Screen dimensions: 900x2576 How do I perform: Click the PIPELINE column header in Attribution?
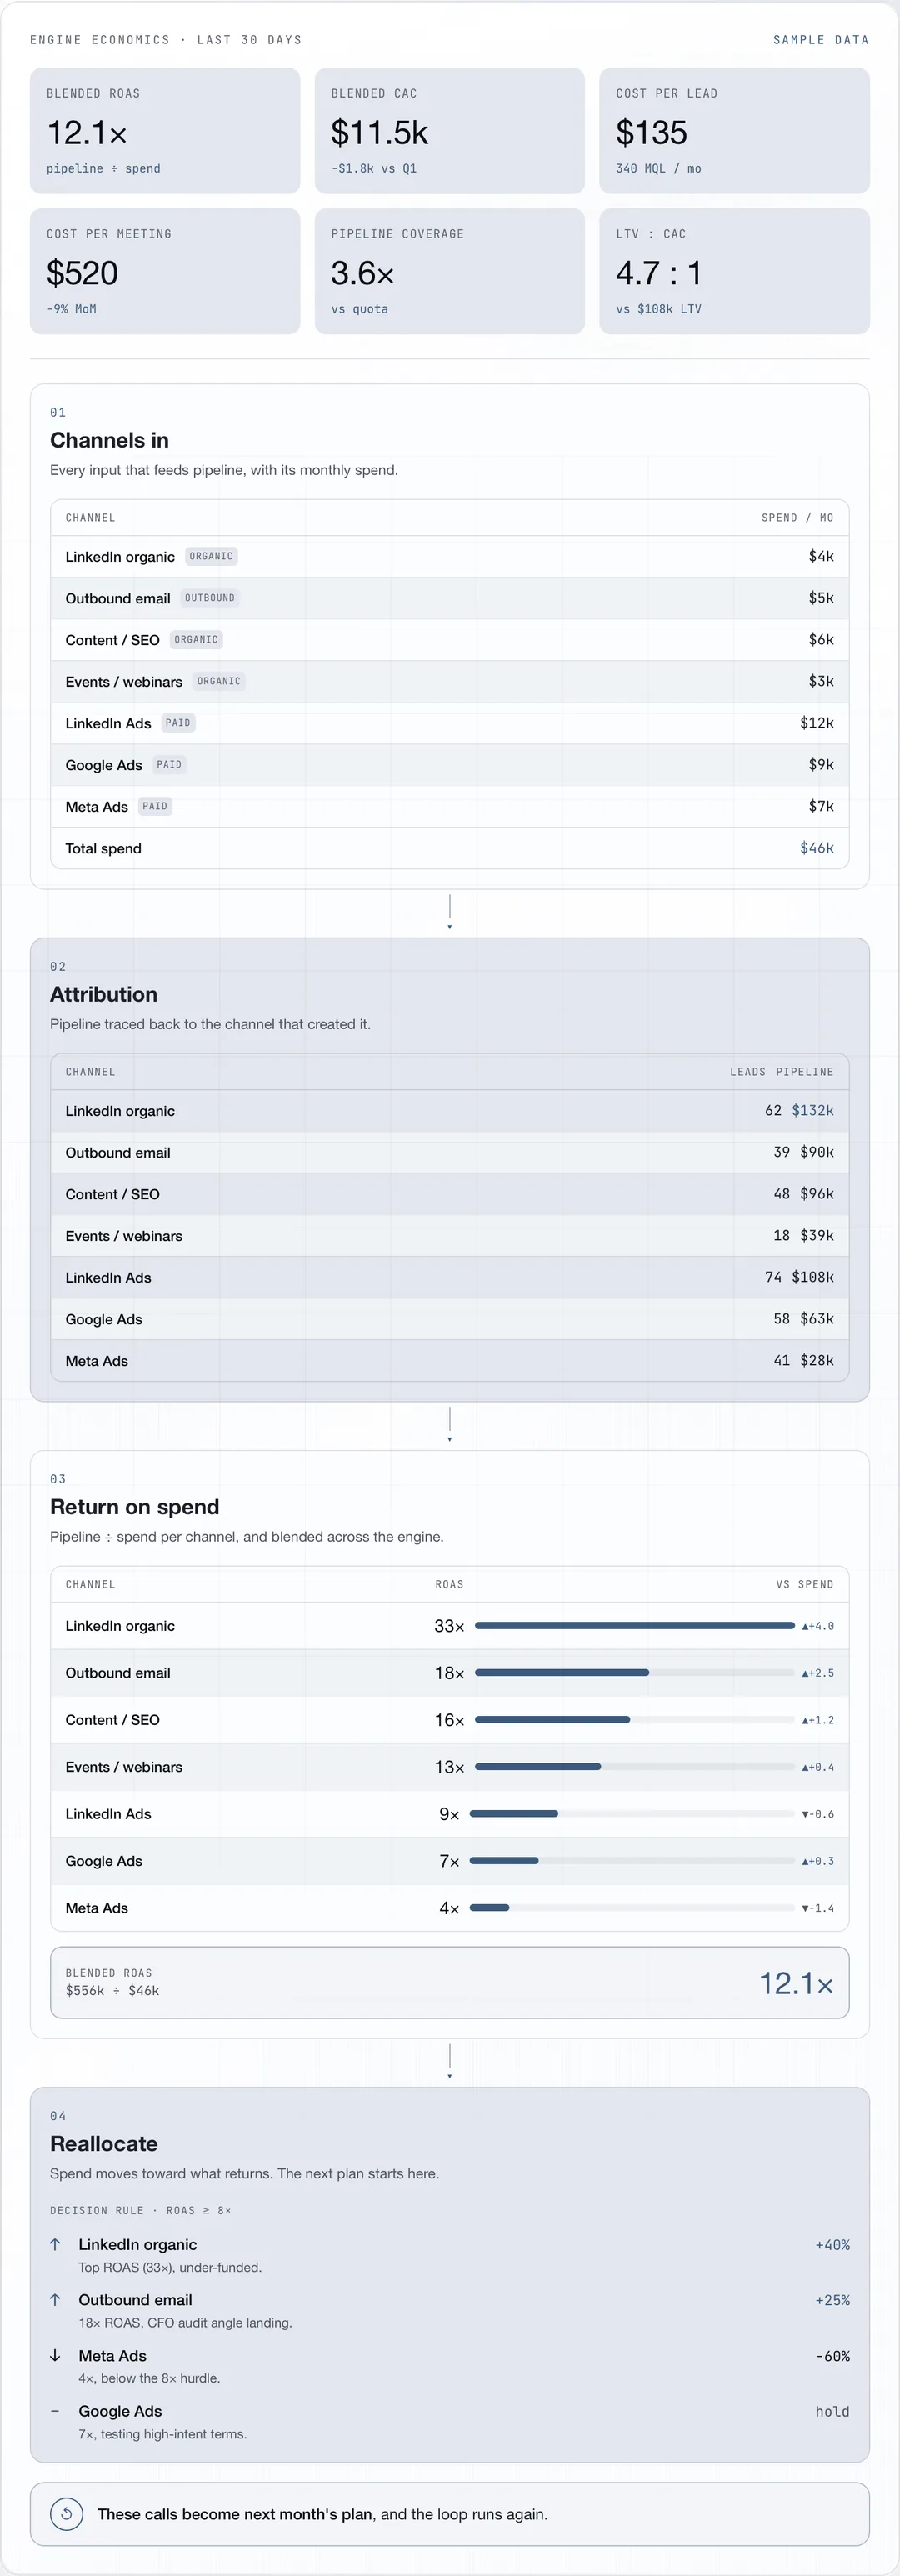pos(805,1072)
